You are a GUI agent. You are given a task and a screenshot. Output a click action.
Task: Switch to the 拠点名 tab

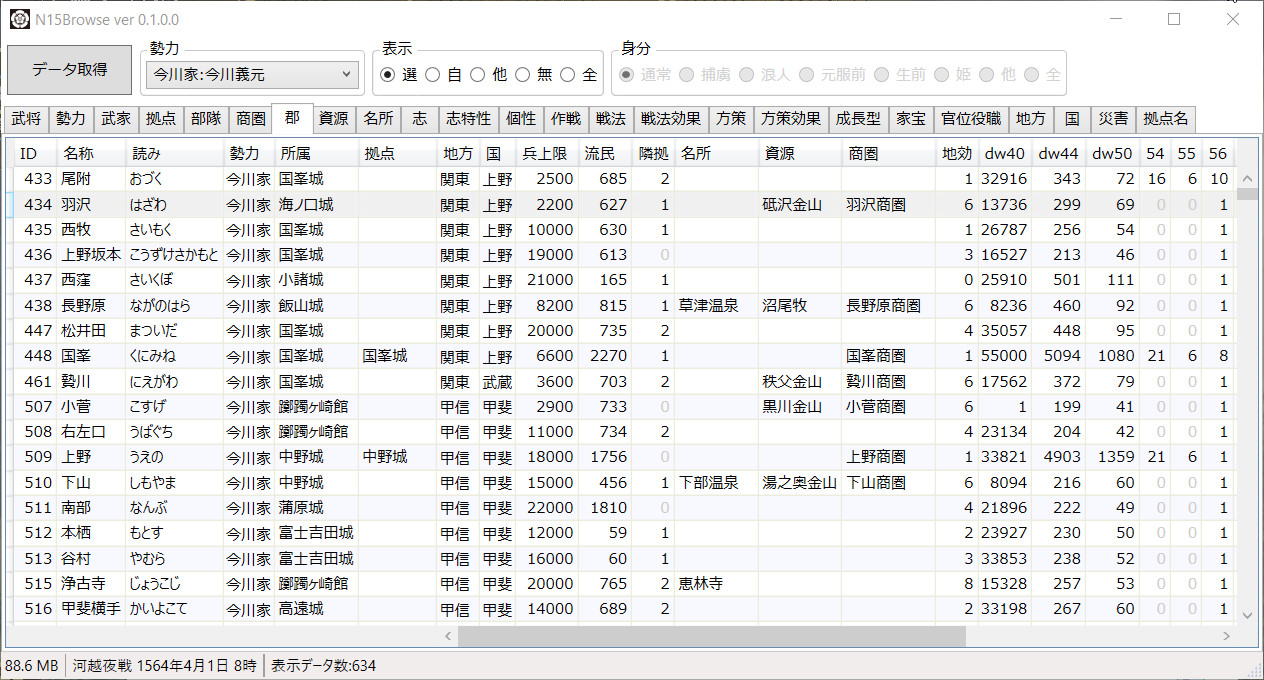(1166, 119)
